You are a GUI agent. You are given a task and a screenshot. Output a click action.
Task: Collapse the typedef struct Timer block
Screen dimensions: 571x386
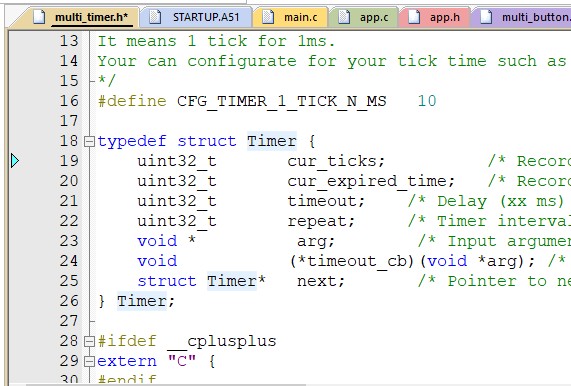(x=89, y=141)
